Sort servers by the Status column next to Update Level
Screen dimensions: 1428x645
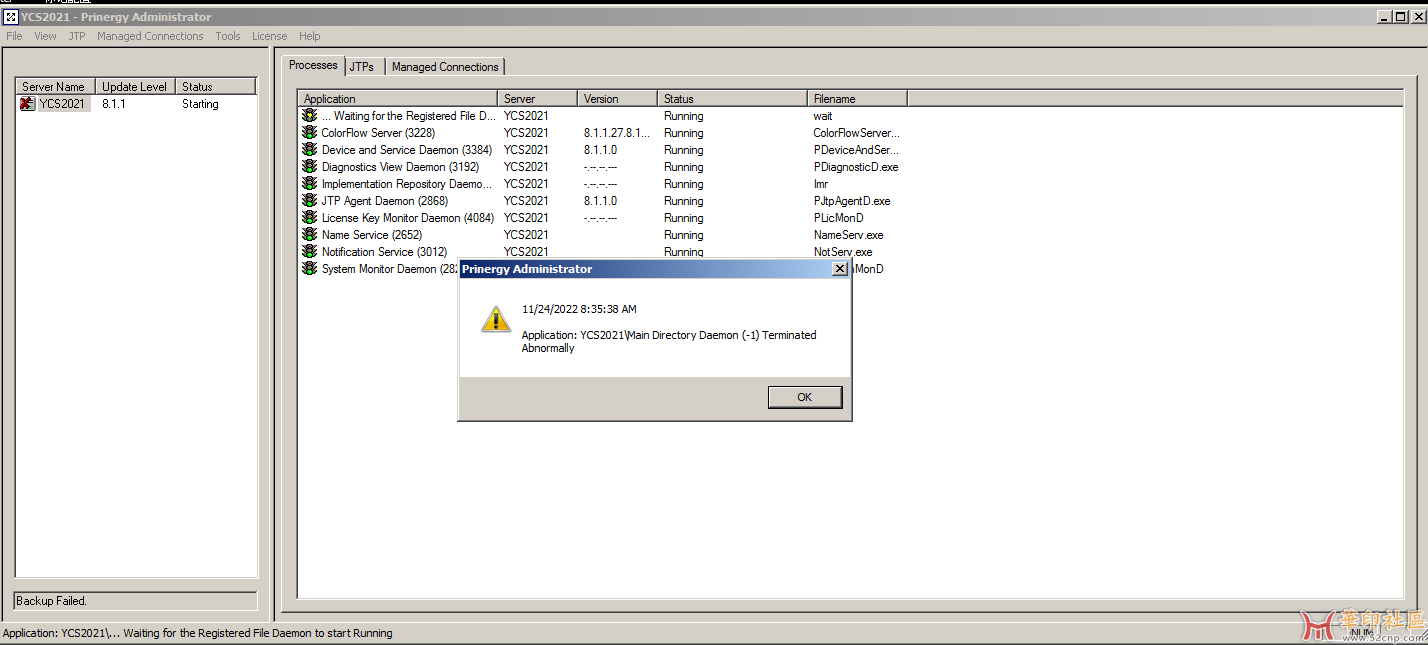[x=216, y=87]
